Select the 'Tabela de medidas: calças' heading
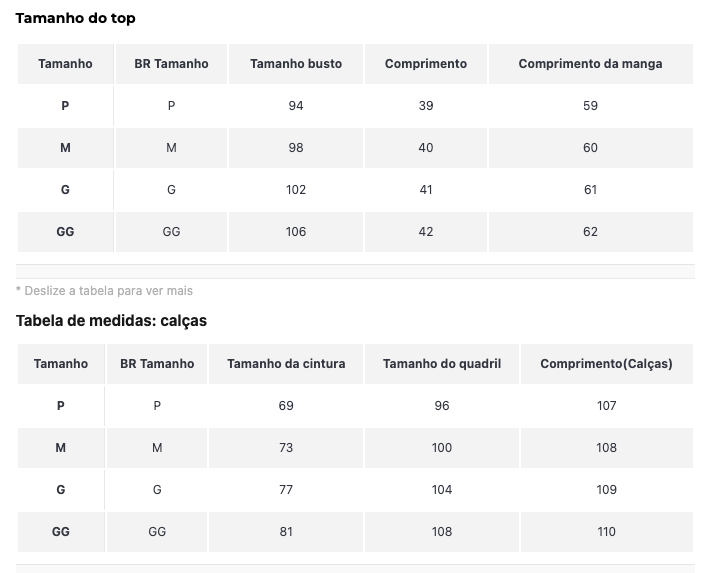 click(111, 321)
